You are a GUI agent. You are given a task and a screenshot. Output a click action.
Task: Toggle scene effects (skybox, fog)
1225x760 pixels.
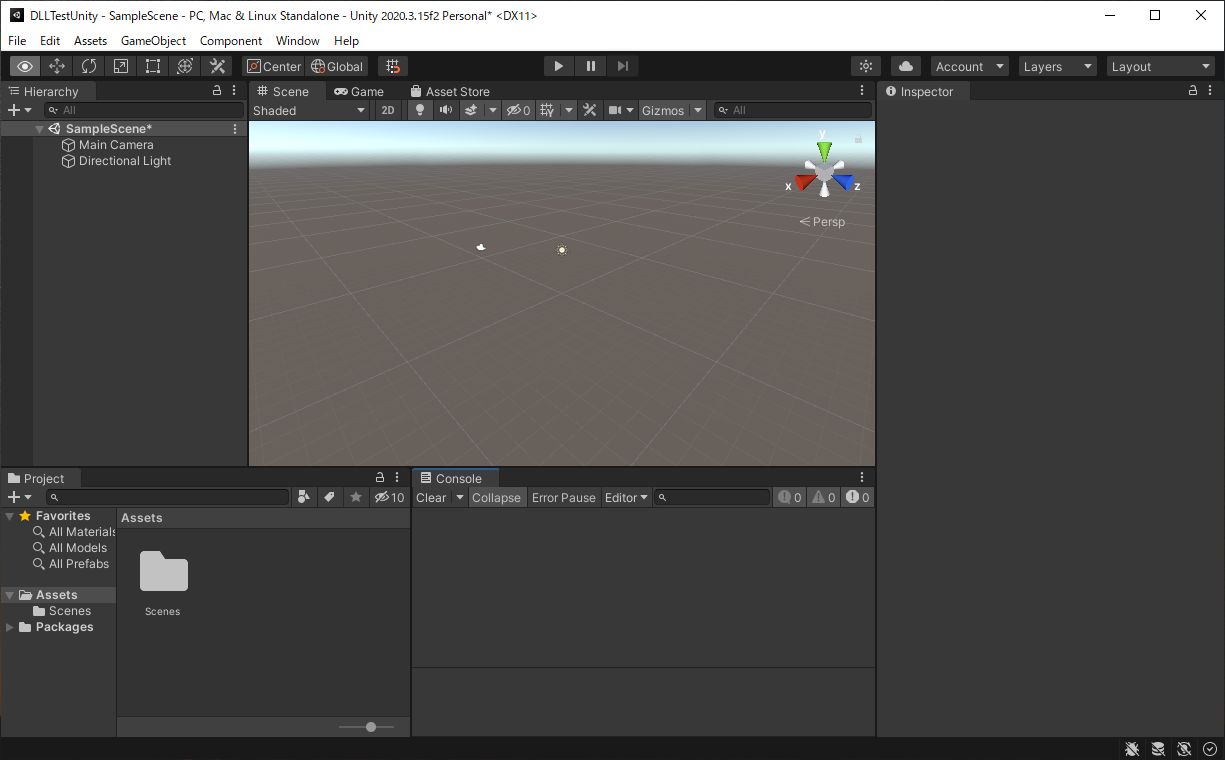click(x=472, y=110)
